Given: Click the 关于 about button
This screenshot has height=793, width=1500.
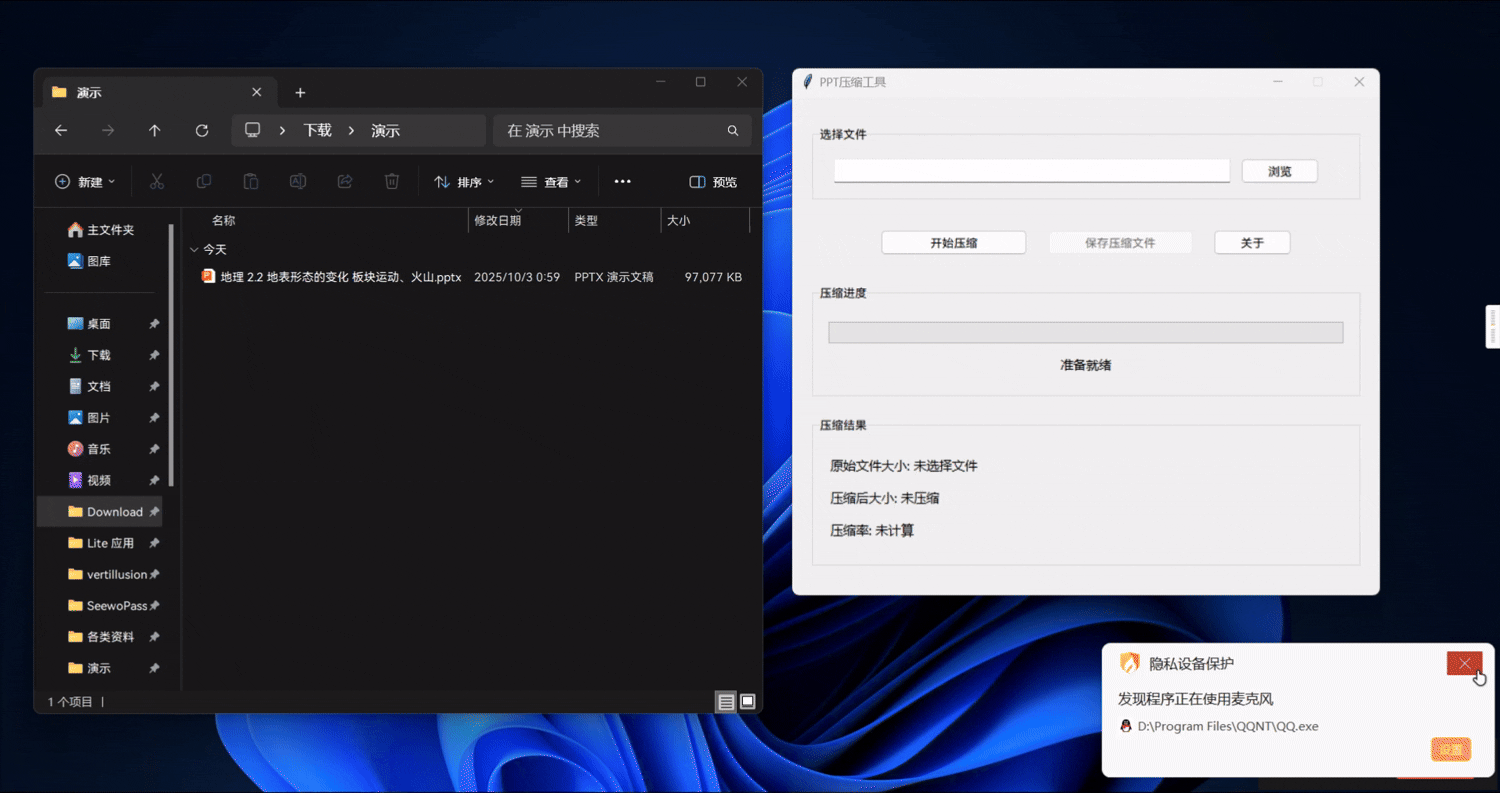Looking at the screenshot, I should click(1252, 243).
